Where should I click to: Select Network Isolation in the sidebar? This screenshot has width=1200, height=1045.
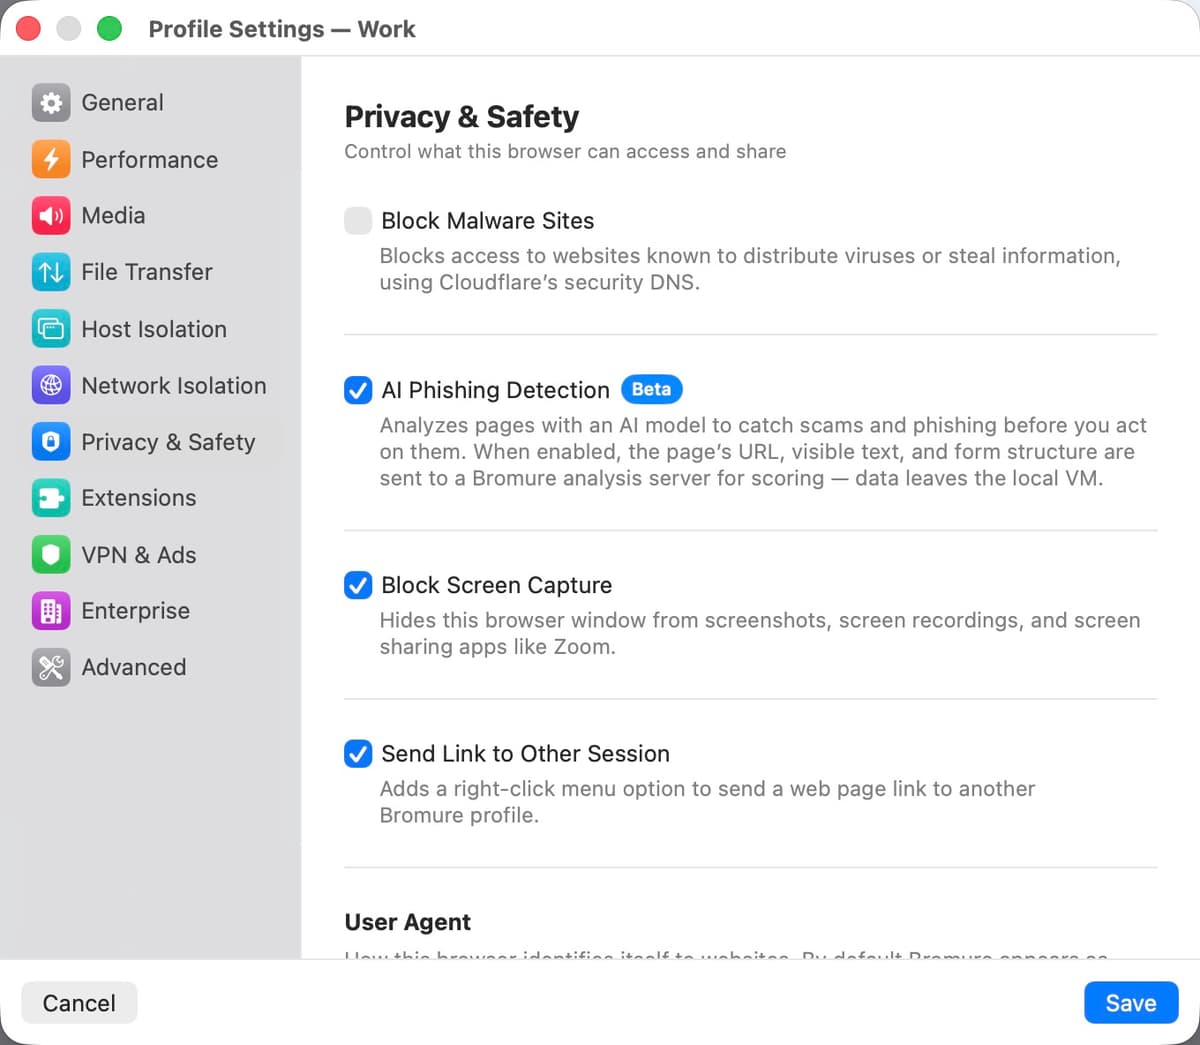(150, 385)
